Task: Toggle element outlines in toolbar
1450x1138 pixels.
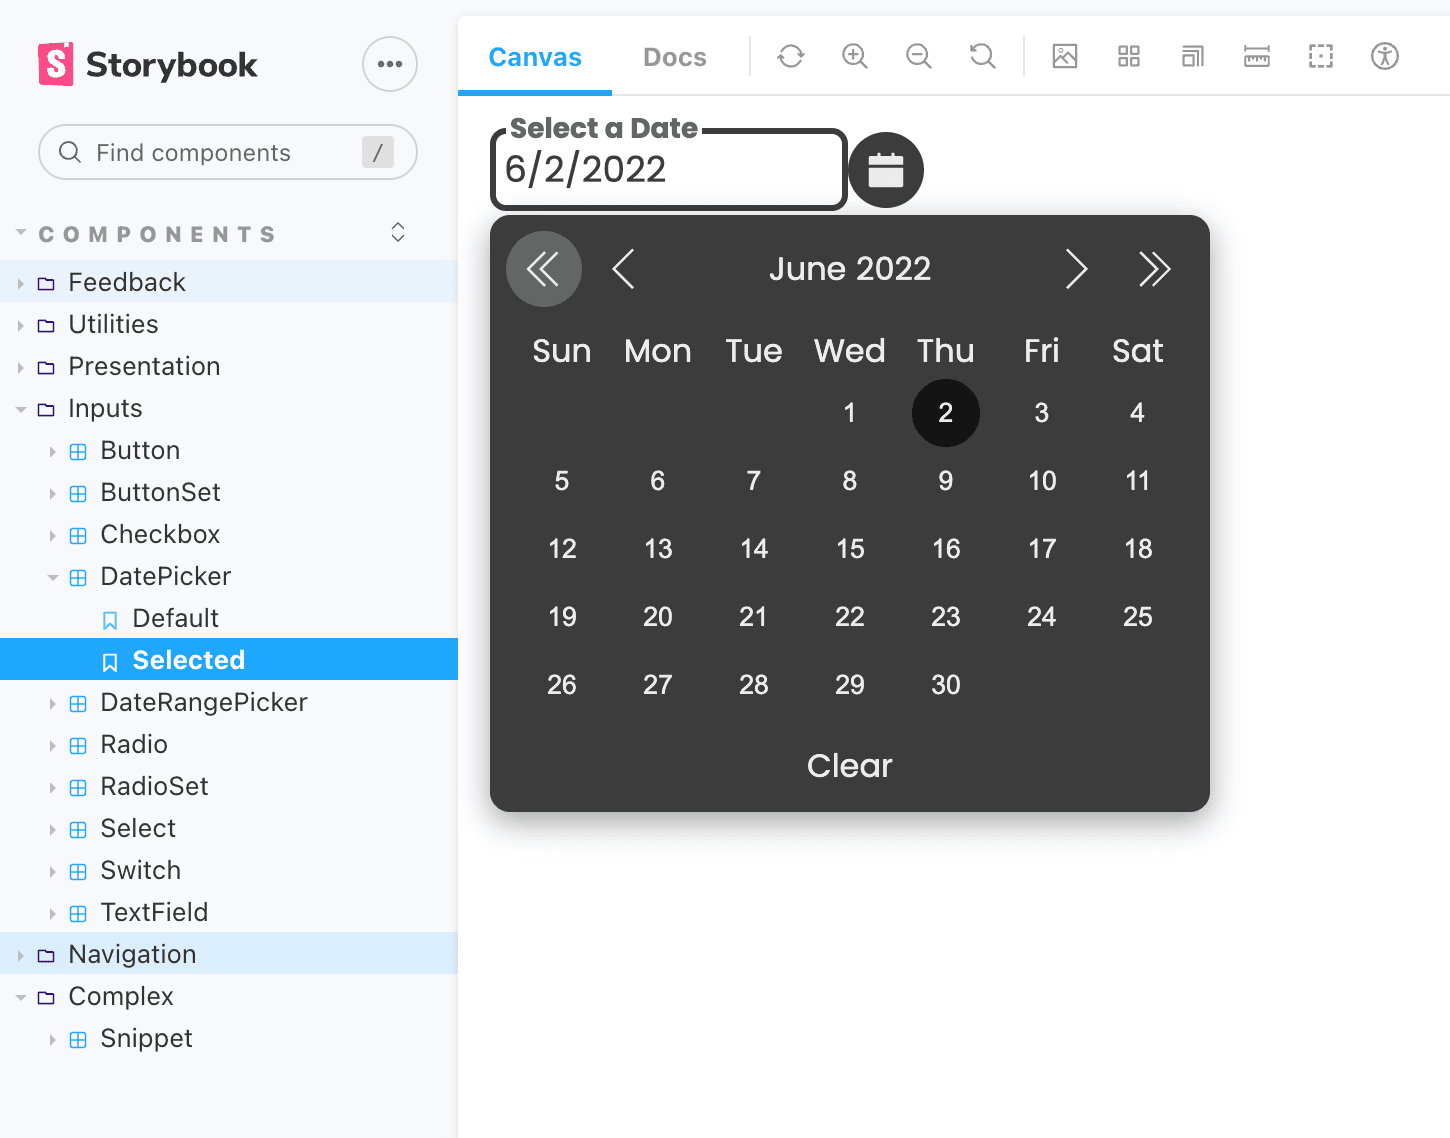Action: point(1320,56)
